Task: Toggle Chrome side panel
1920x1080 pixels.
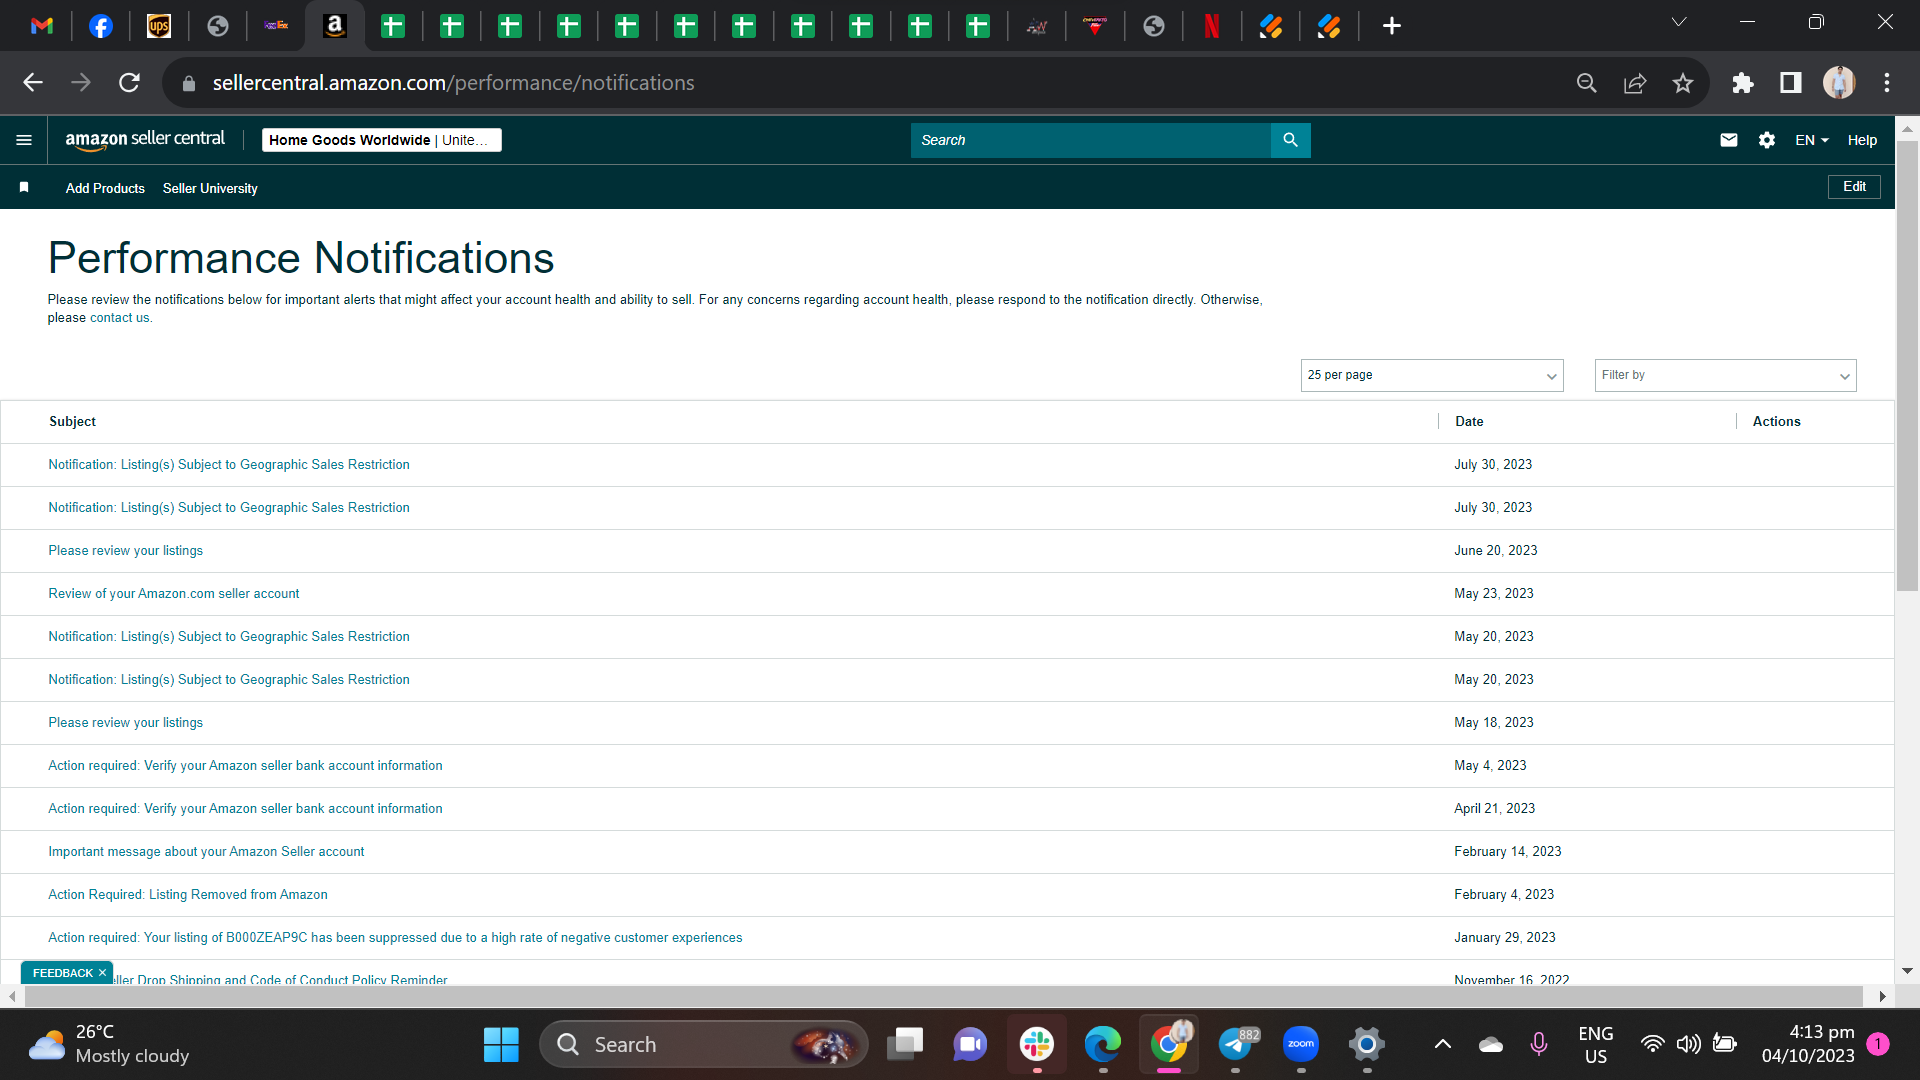Action: [x=1791, y=83]
